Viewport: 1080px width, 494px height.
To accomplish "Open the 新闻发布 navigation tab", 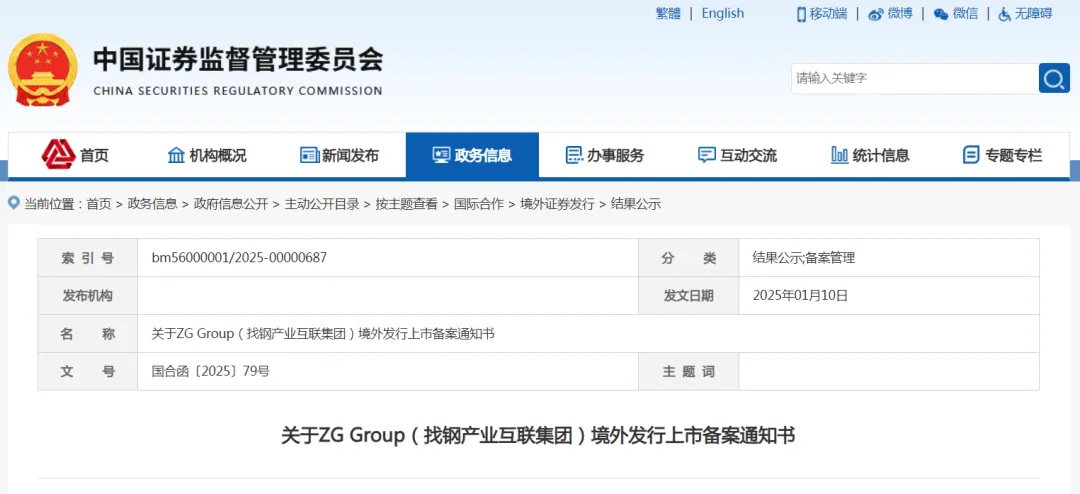I will (x=339, y=155).
